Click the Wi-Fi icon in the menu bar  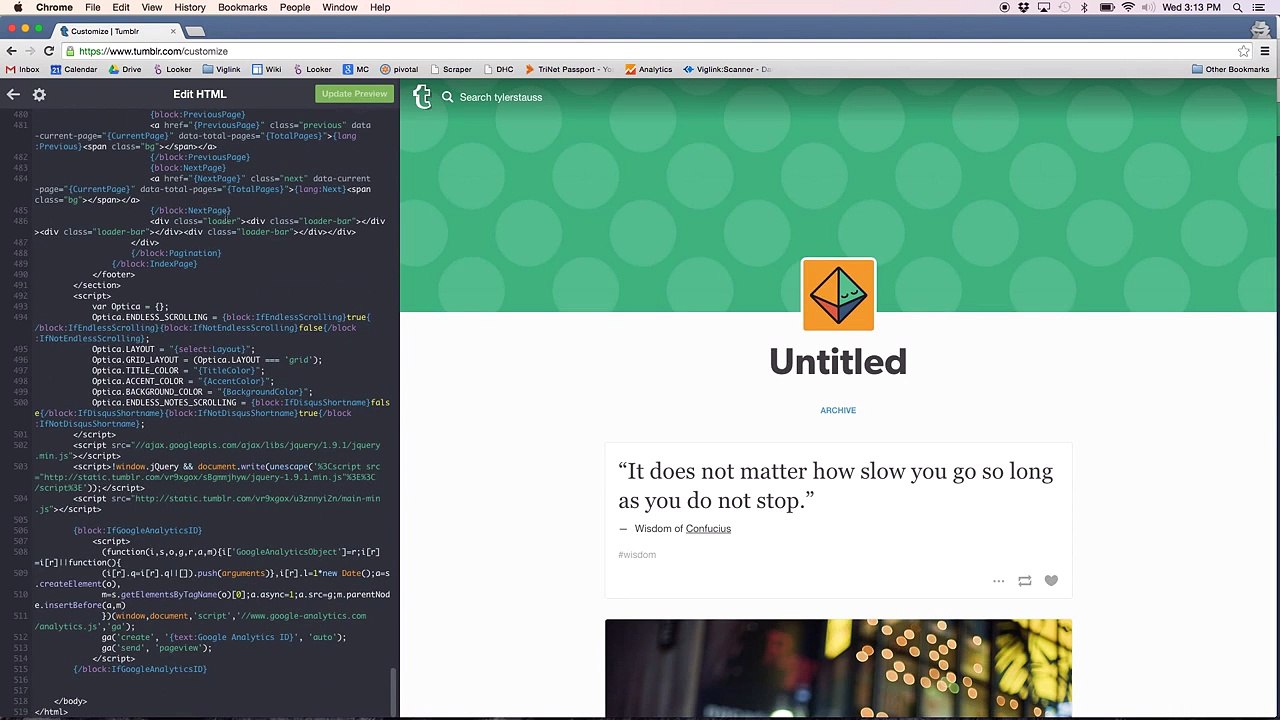1129,7
